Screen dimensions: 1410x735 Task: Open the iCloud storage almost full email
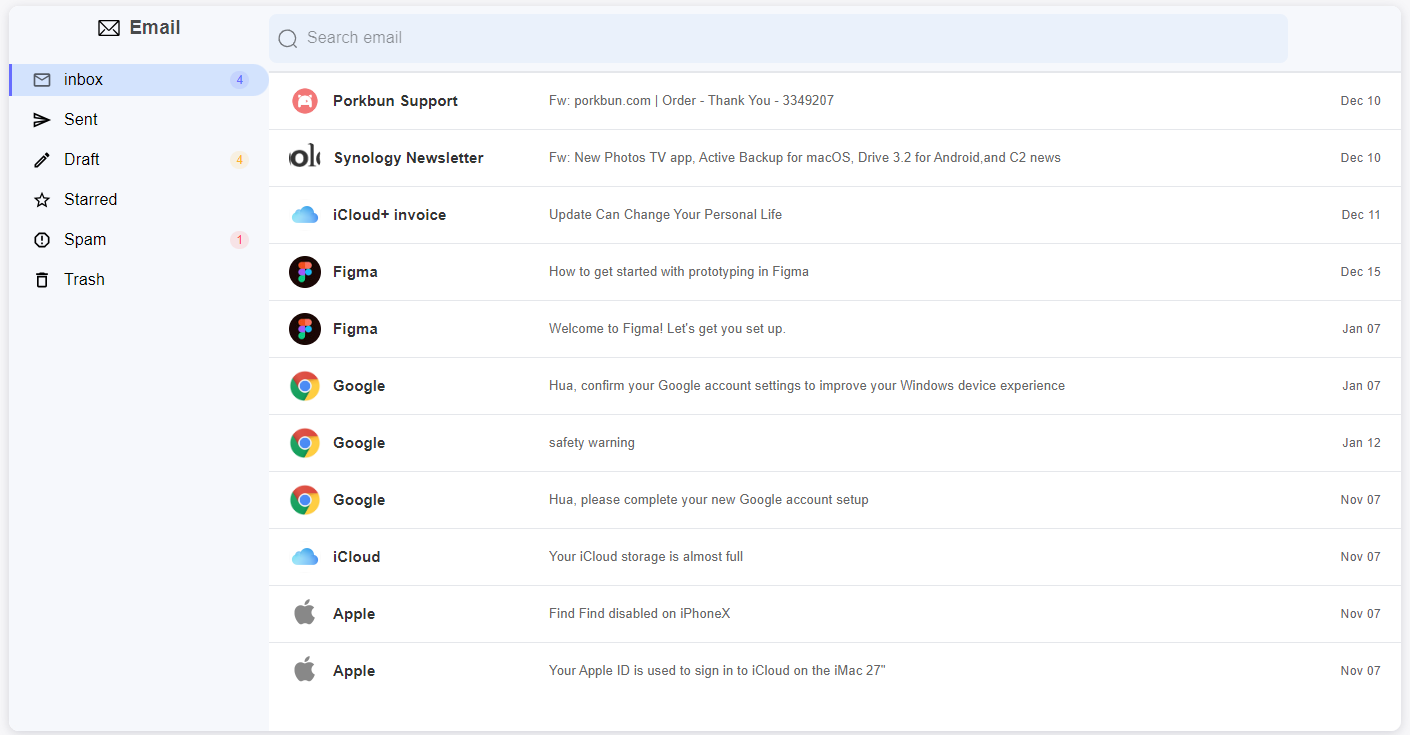[645, 556]
